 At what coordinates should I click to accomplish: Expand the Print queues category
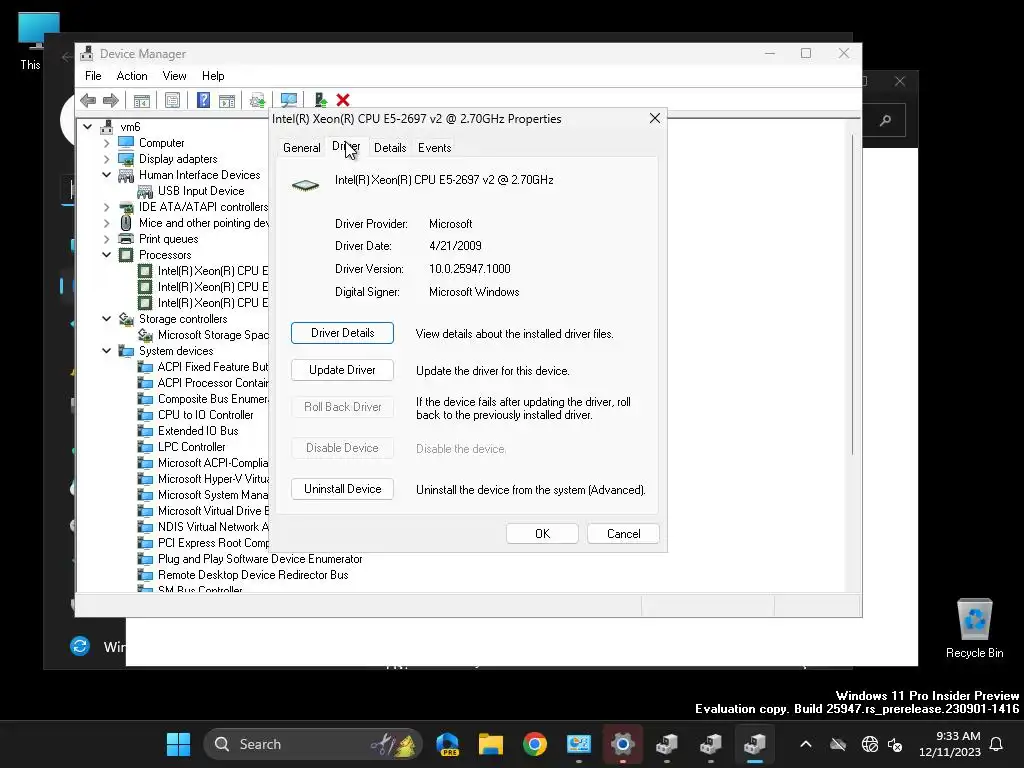coord(106,239)
